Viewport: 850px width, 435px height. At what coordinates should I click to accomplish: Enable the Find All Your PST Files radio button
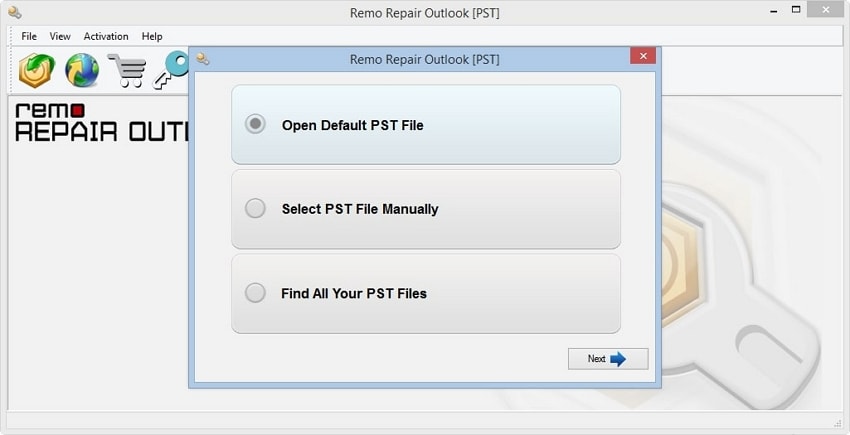coord(256,293)
